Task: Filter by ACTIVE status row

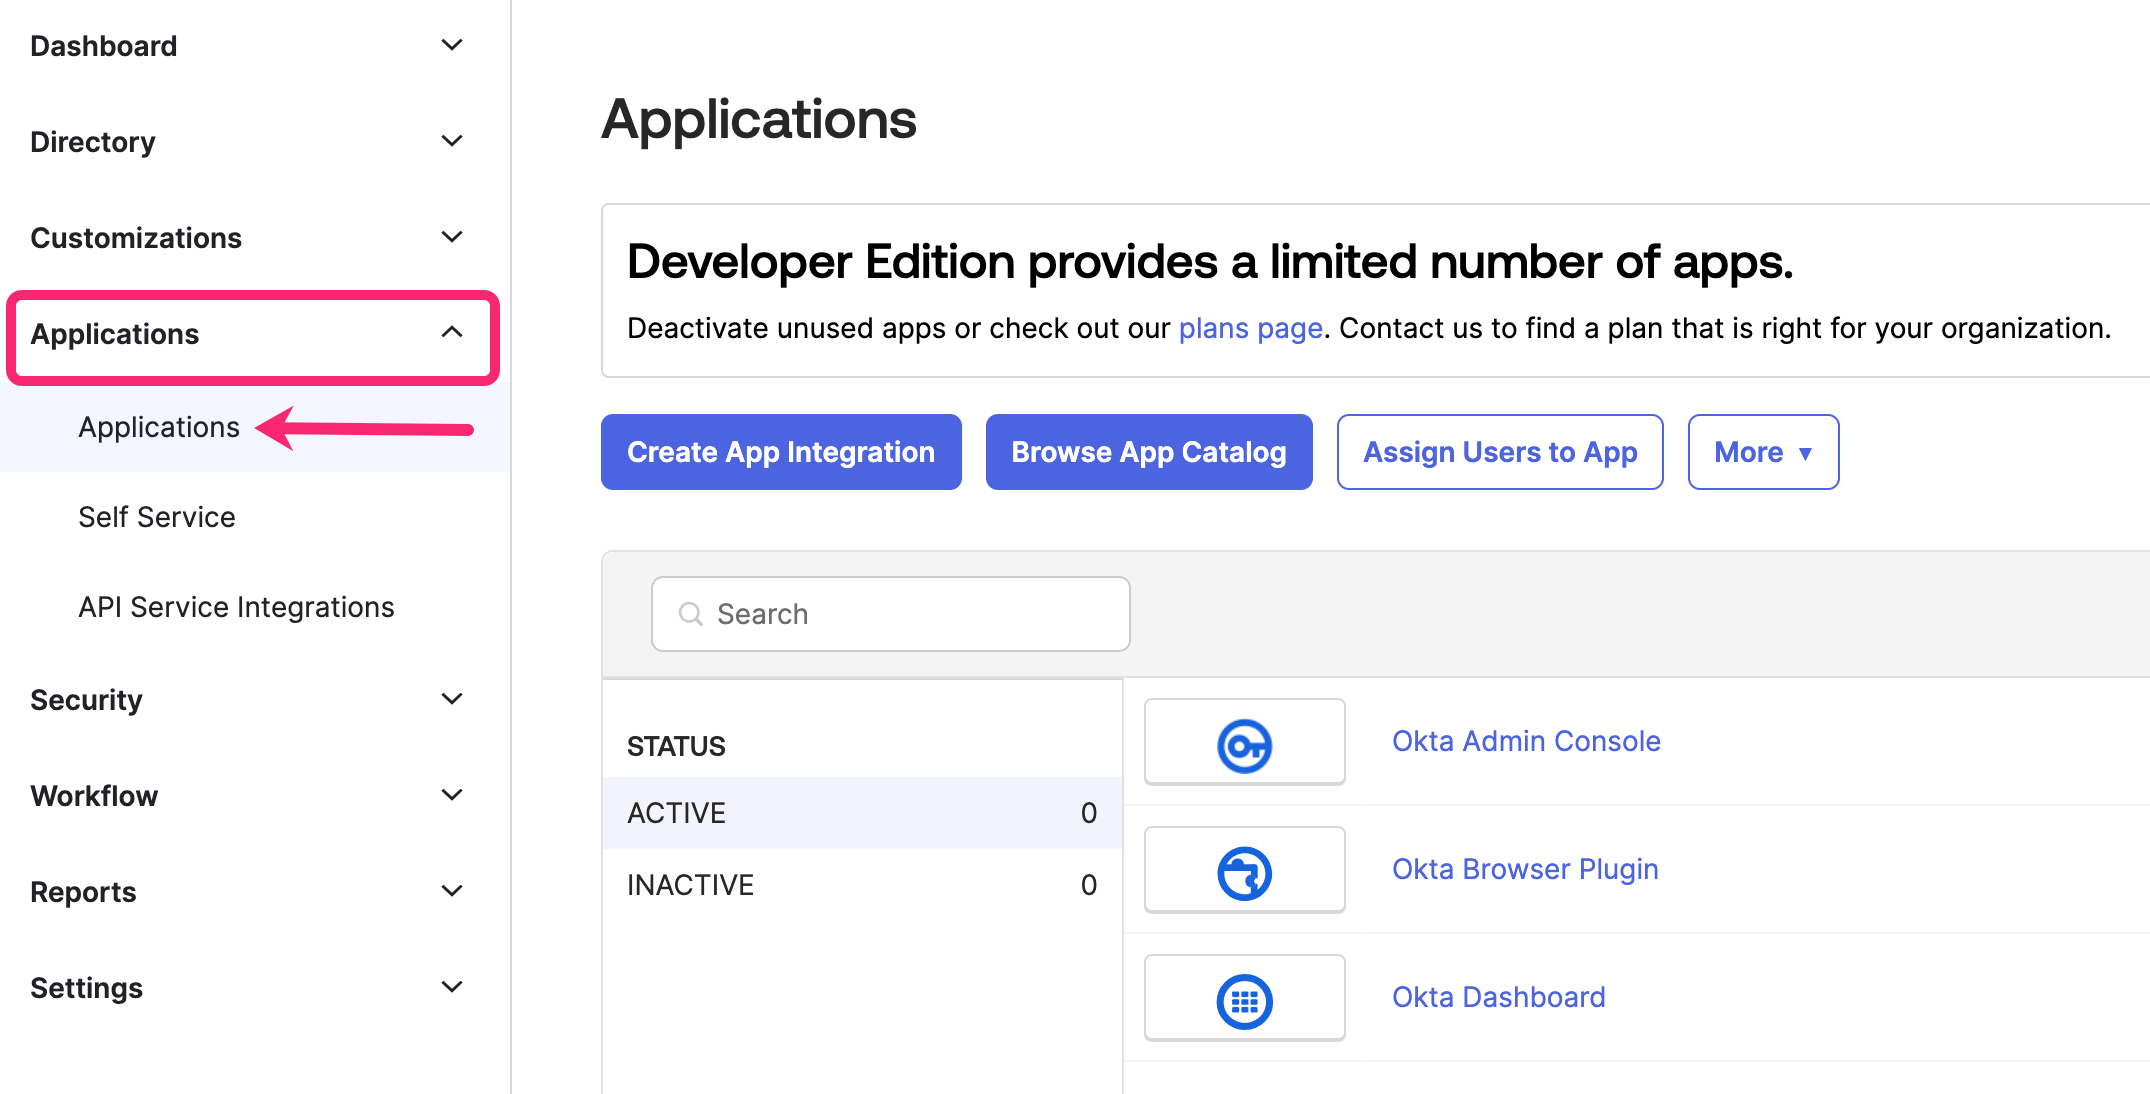Action: tap(862, 813)
